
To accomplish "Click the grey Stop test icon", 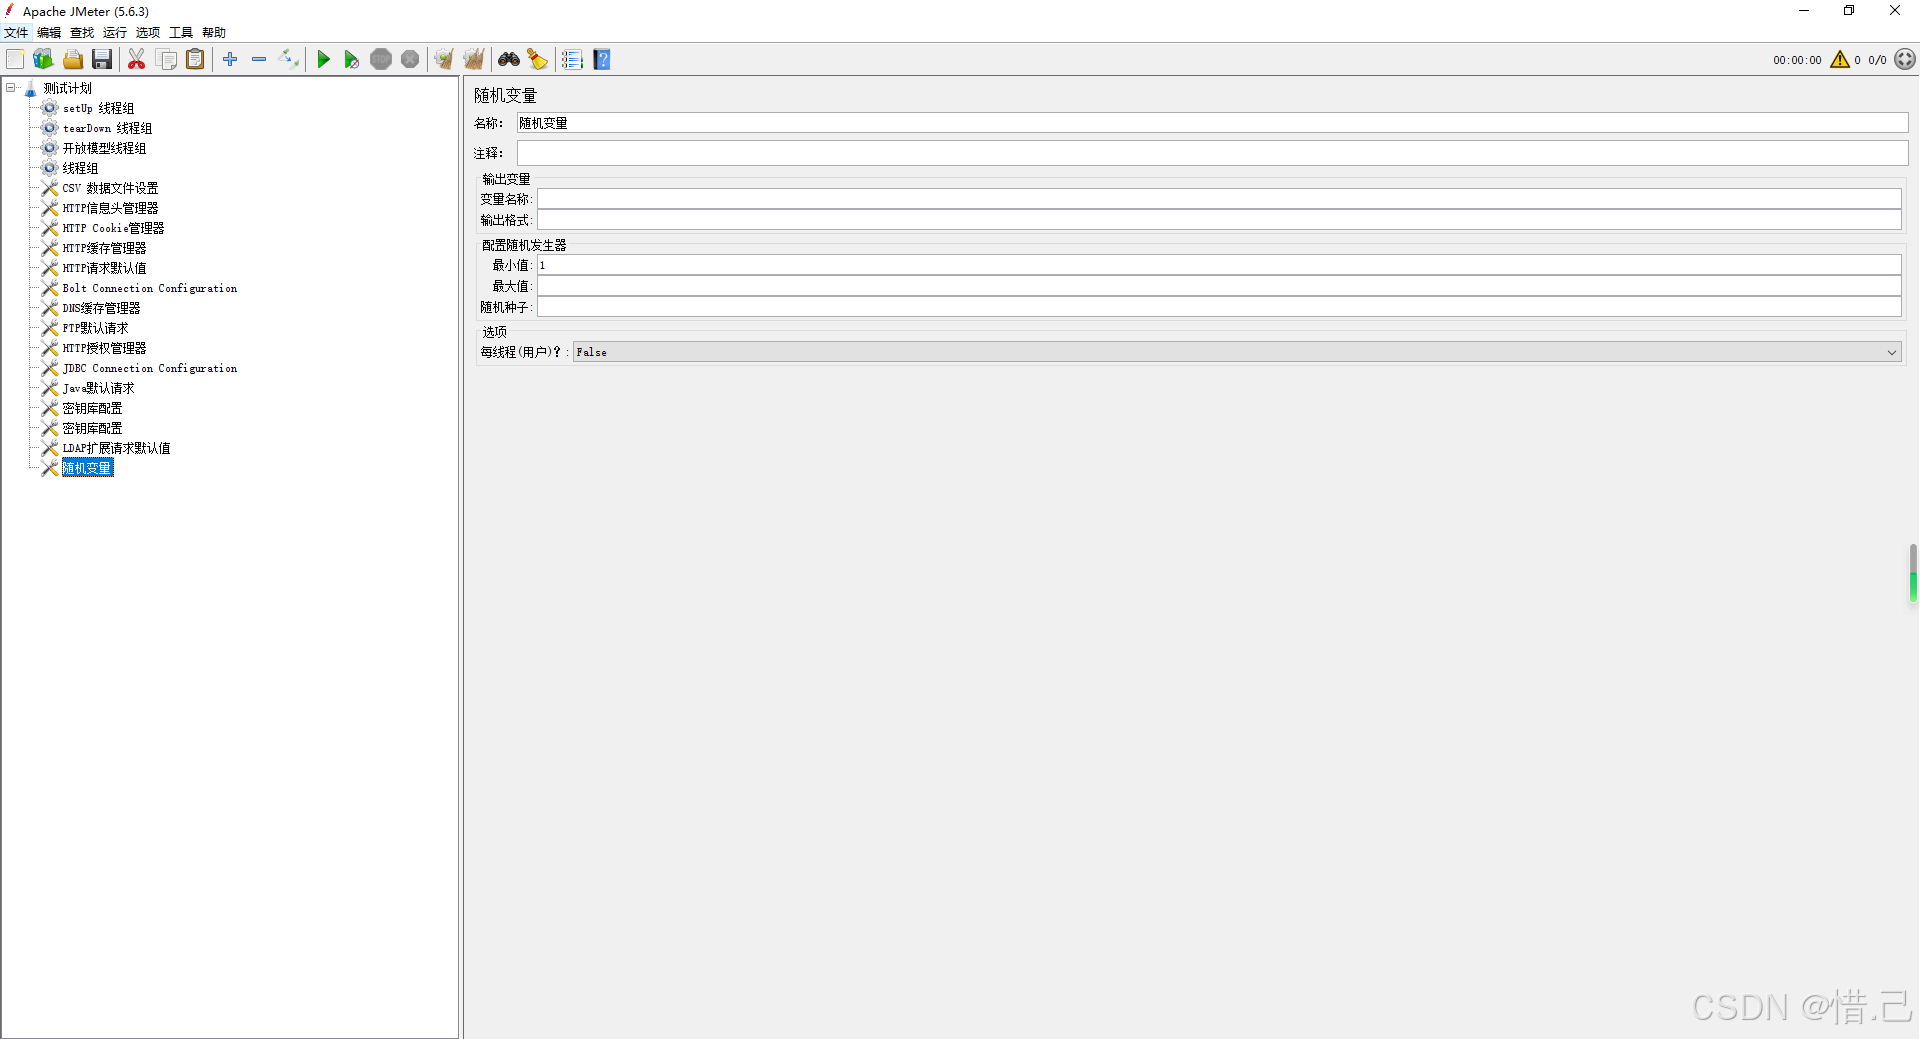I will [381, 60].
